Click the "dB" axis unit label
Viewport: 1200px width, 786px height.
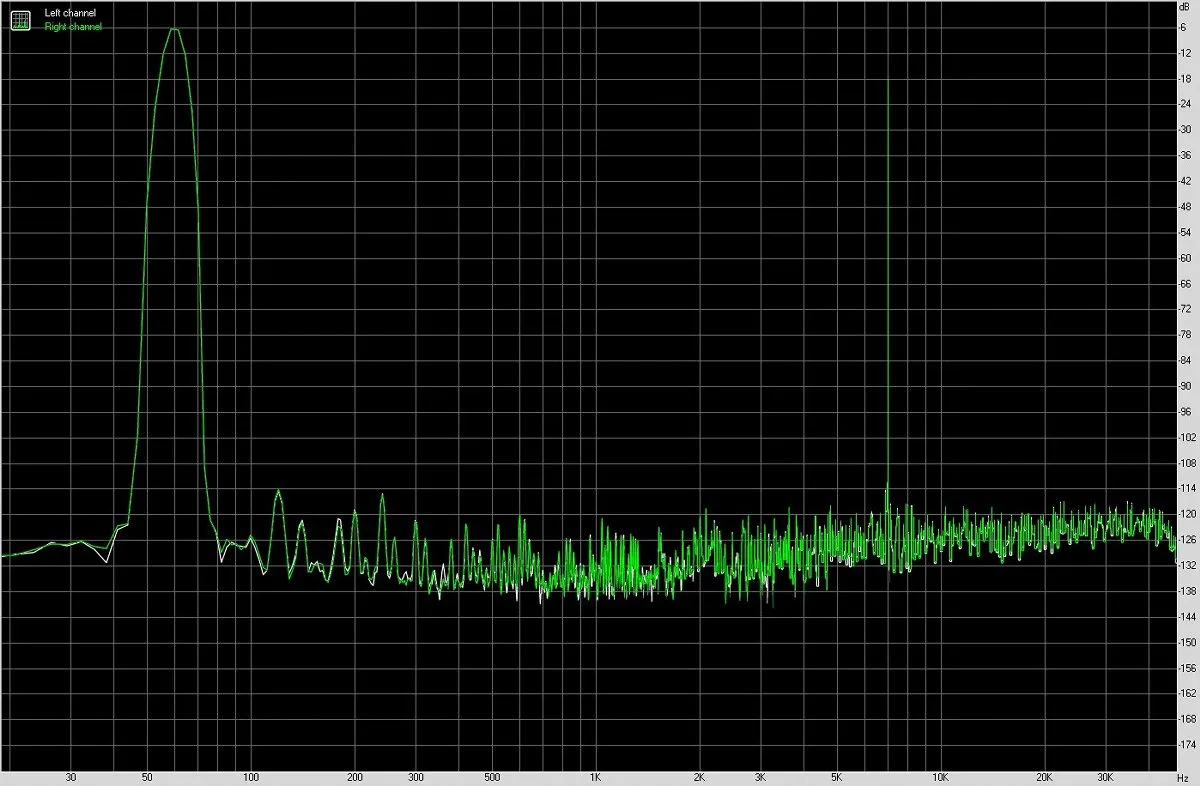(x=1185, y=8)
